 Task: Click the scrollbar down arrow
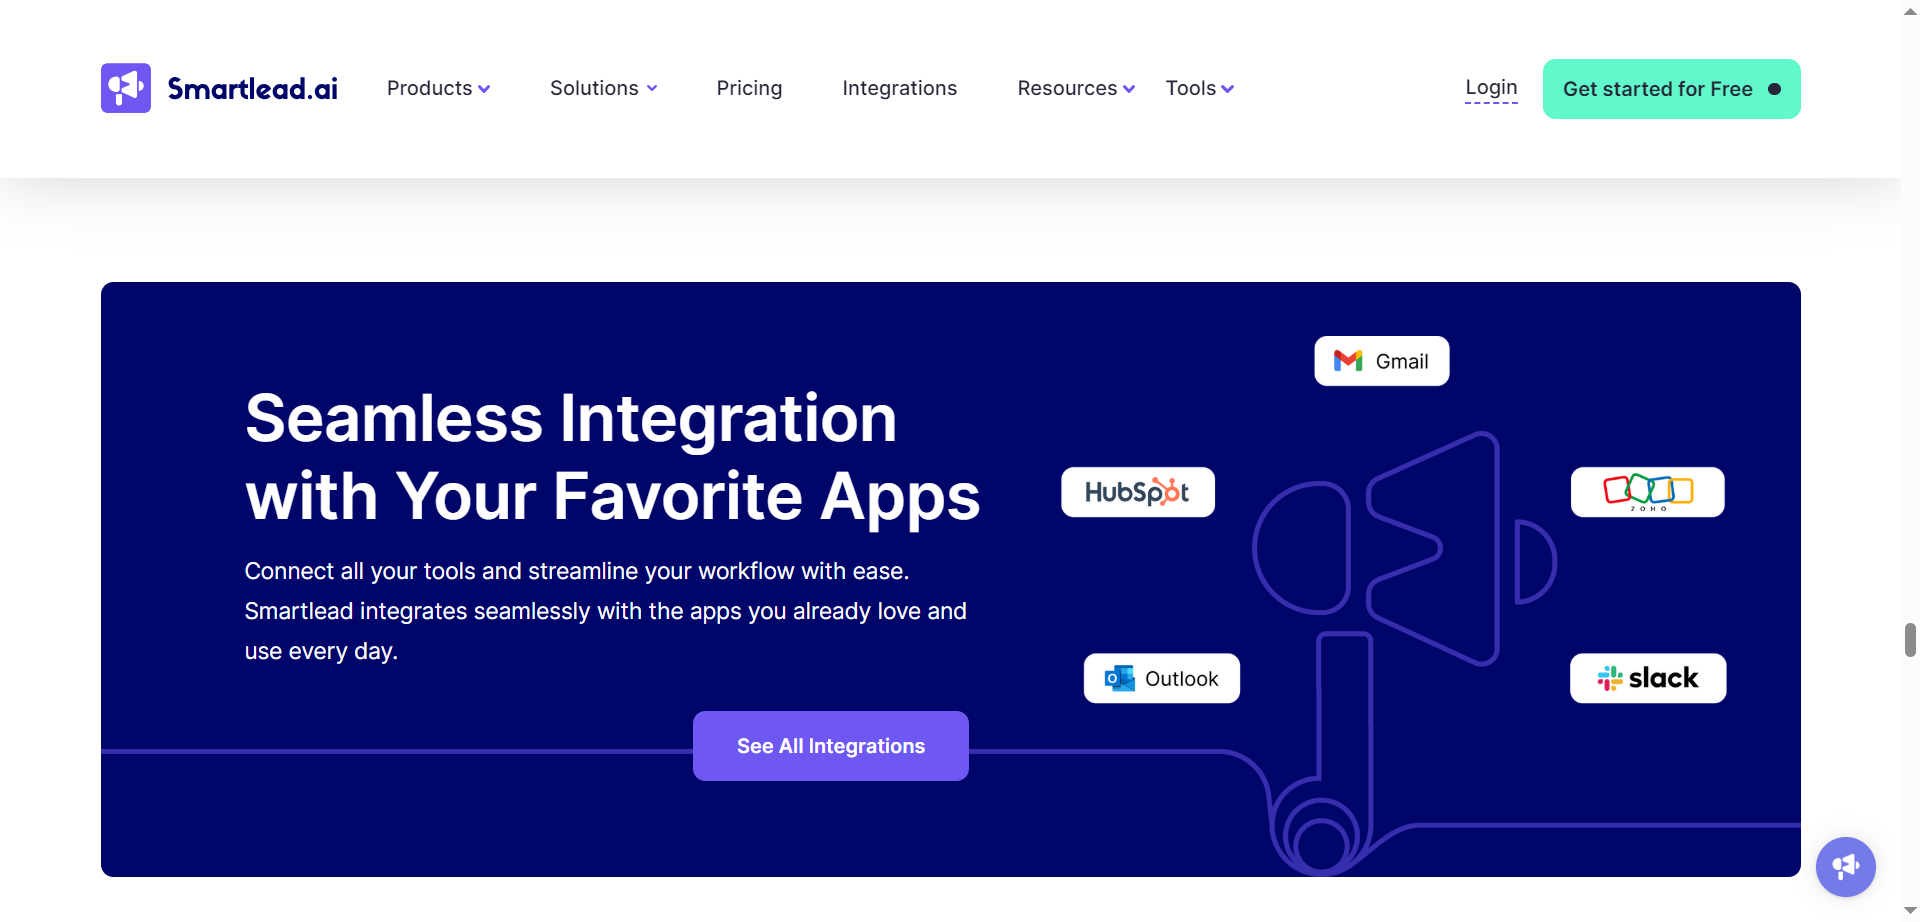(x=1910, y=911)
